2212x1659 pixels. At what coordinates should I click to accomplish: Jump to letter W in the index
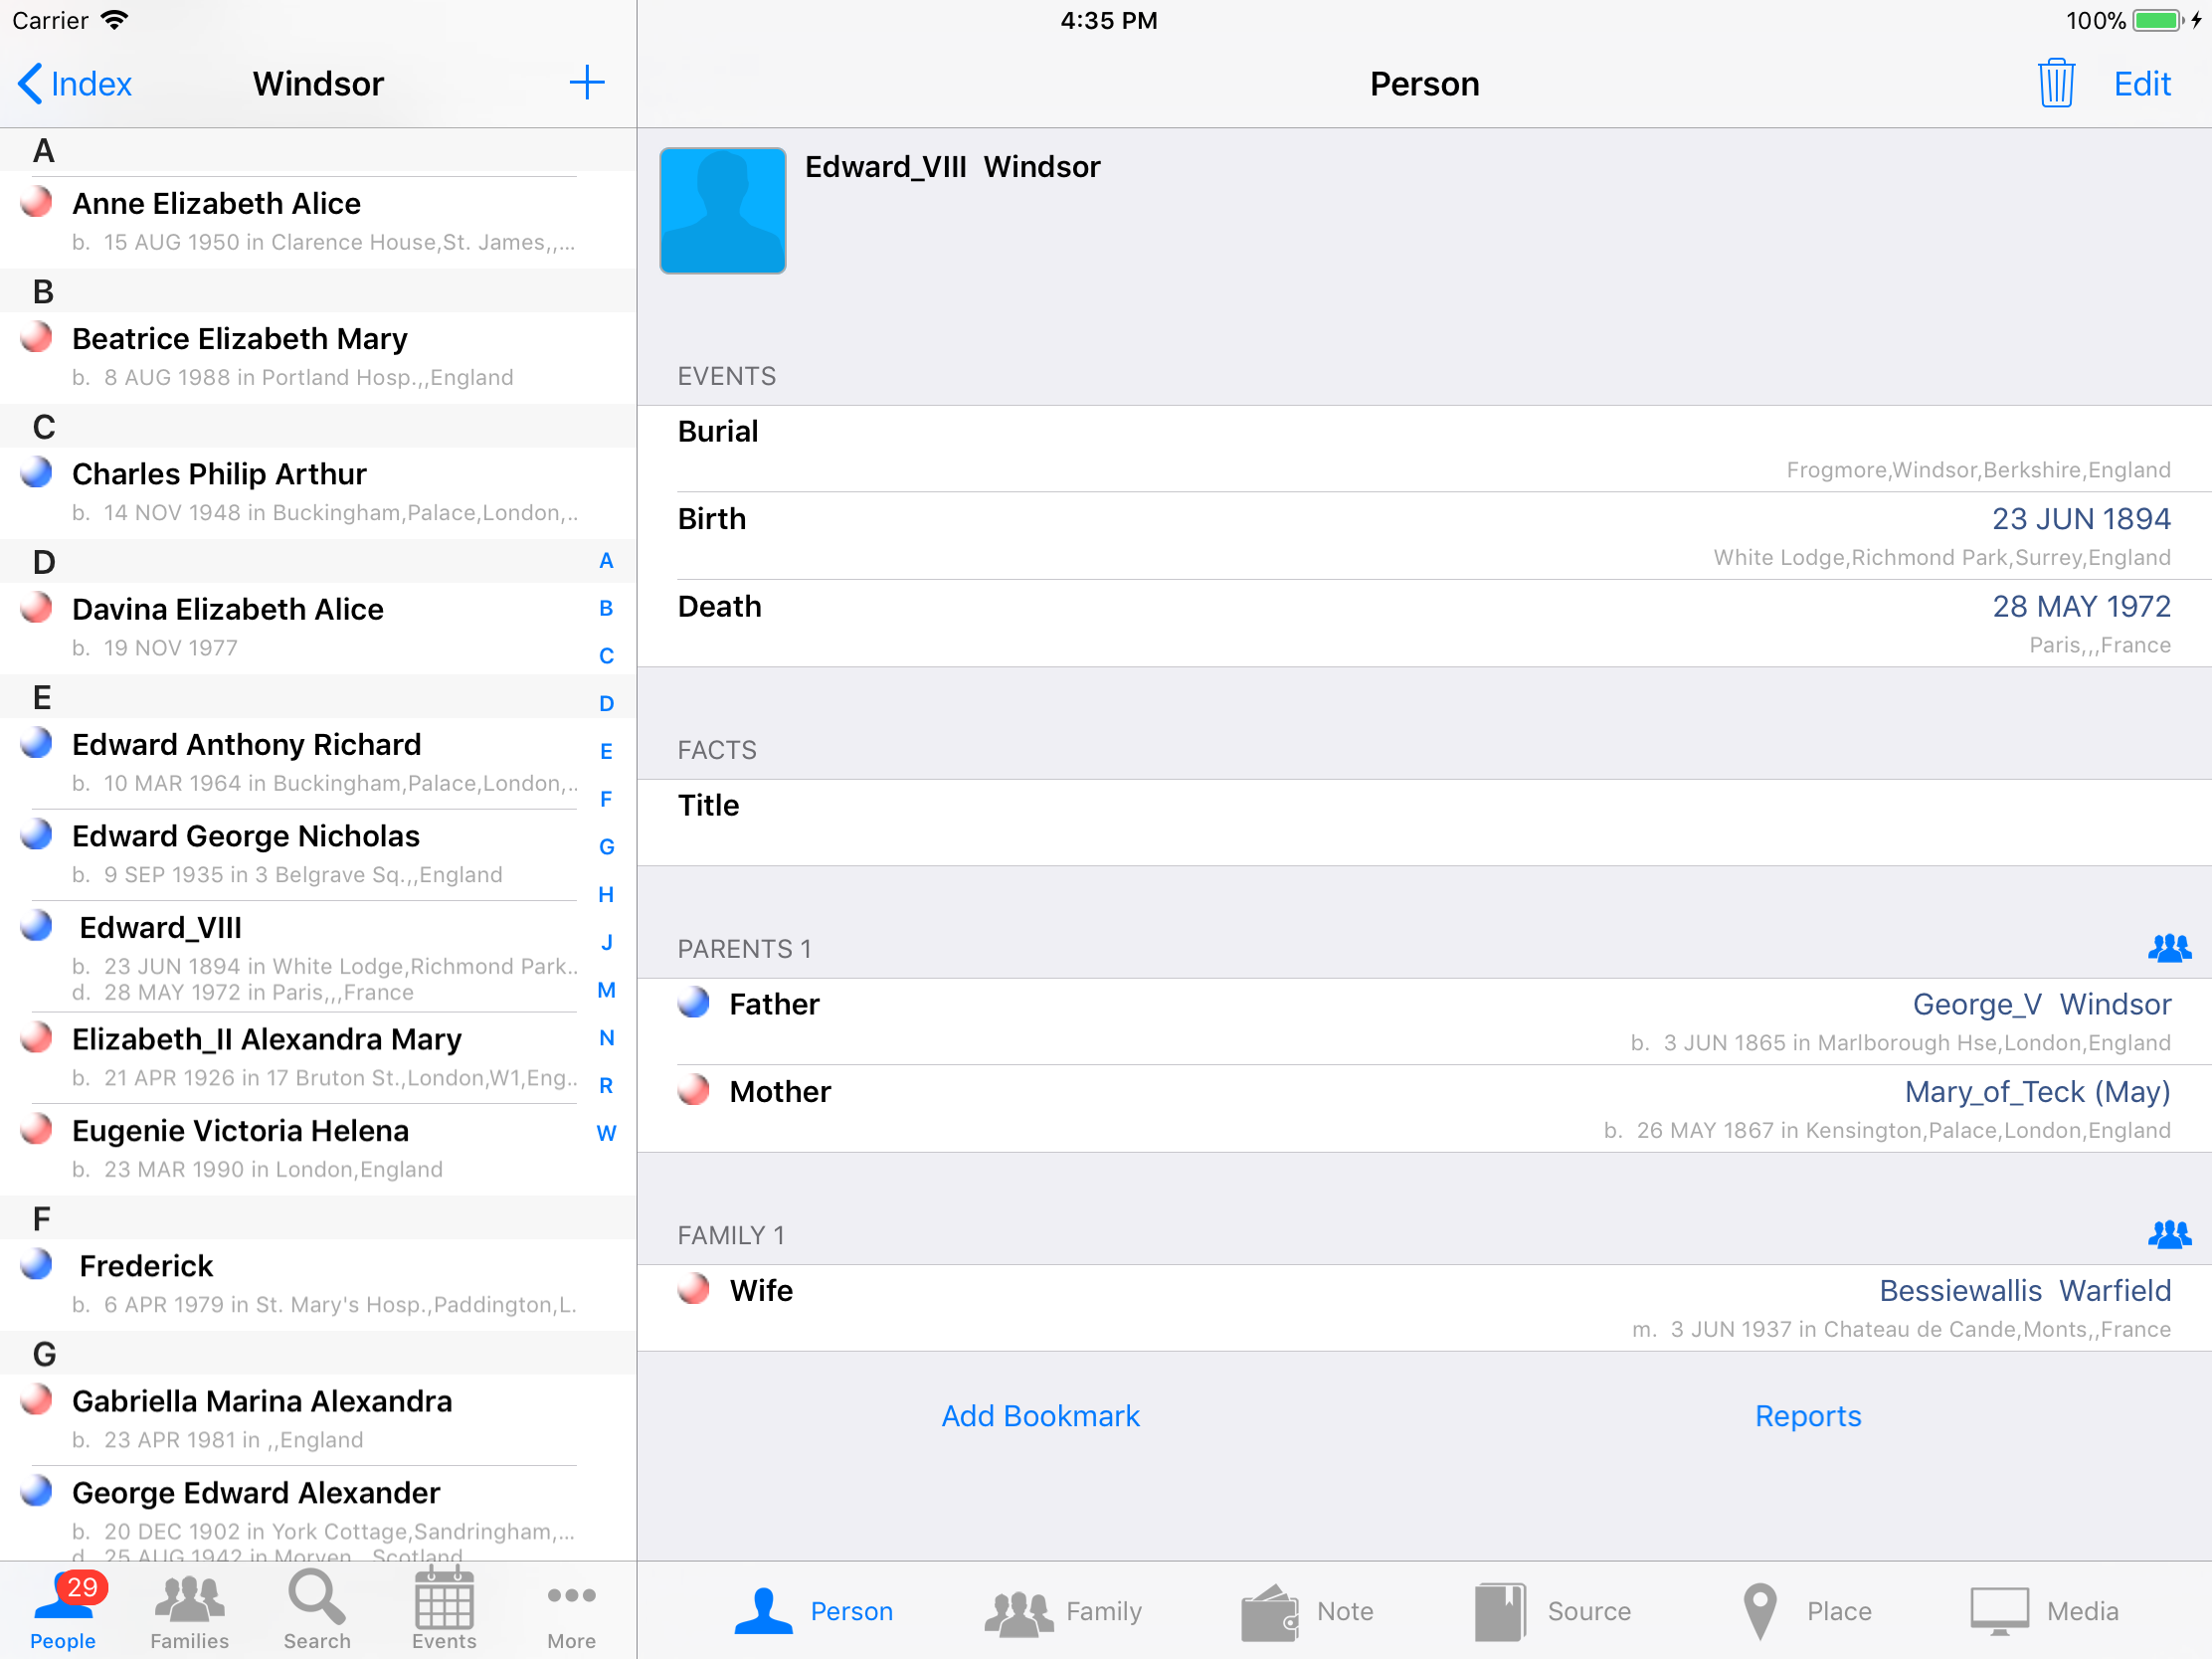click(606, 1133)
